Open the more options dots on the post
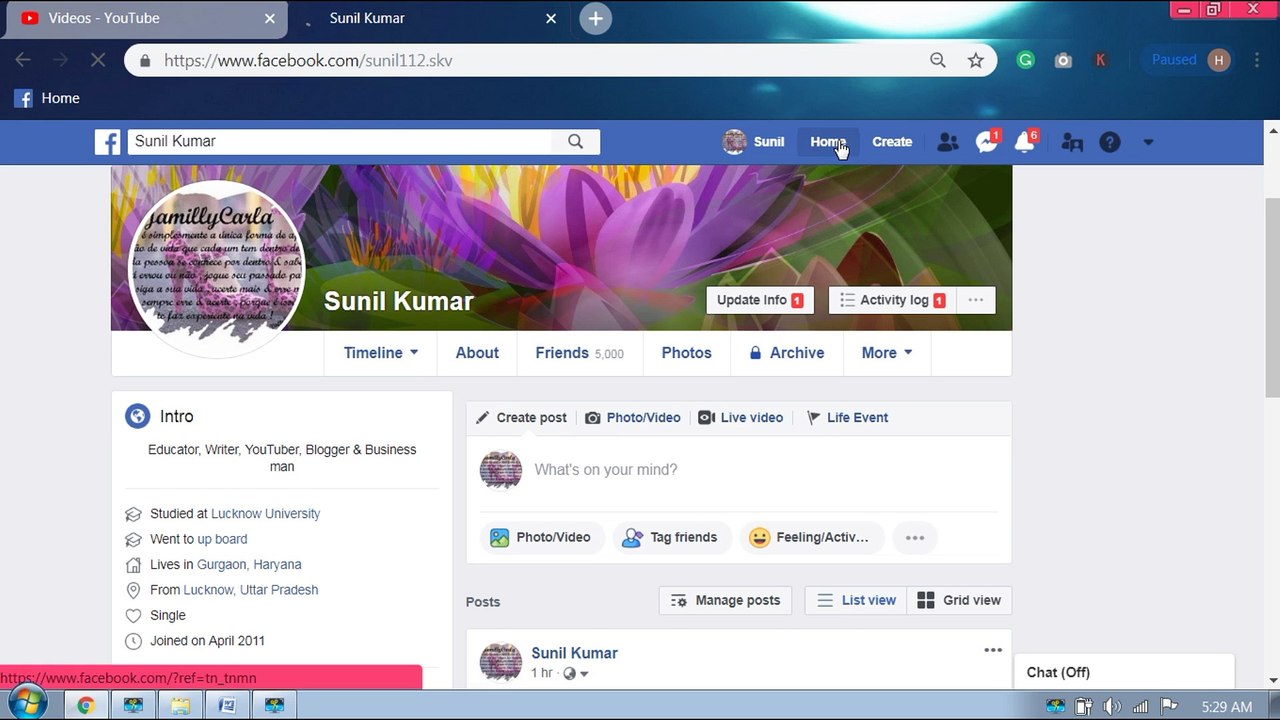 tap(993, 650)
